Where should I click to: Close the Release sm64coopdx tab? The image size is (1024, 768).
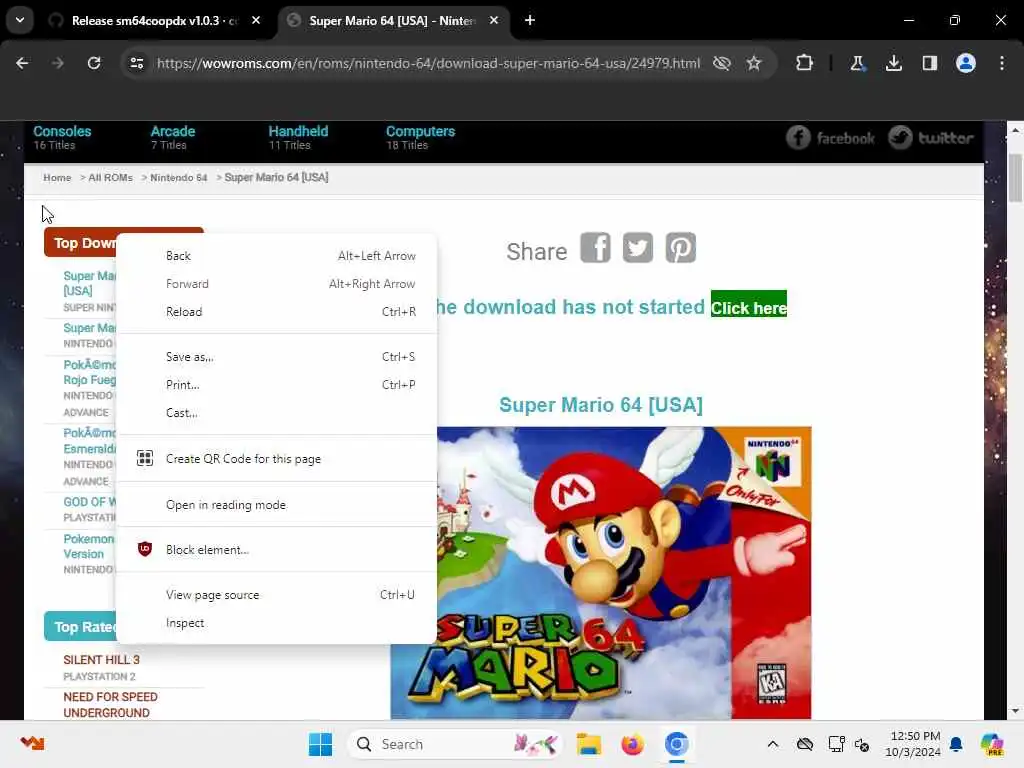coord(256,20)
